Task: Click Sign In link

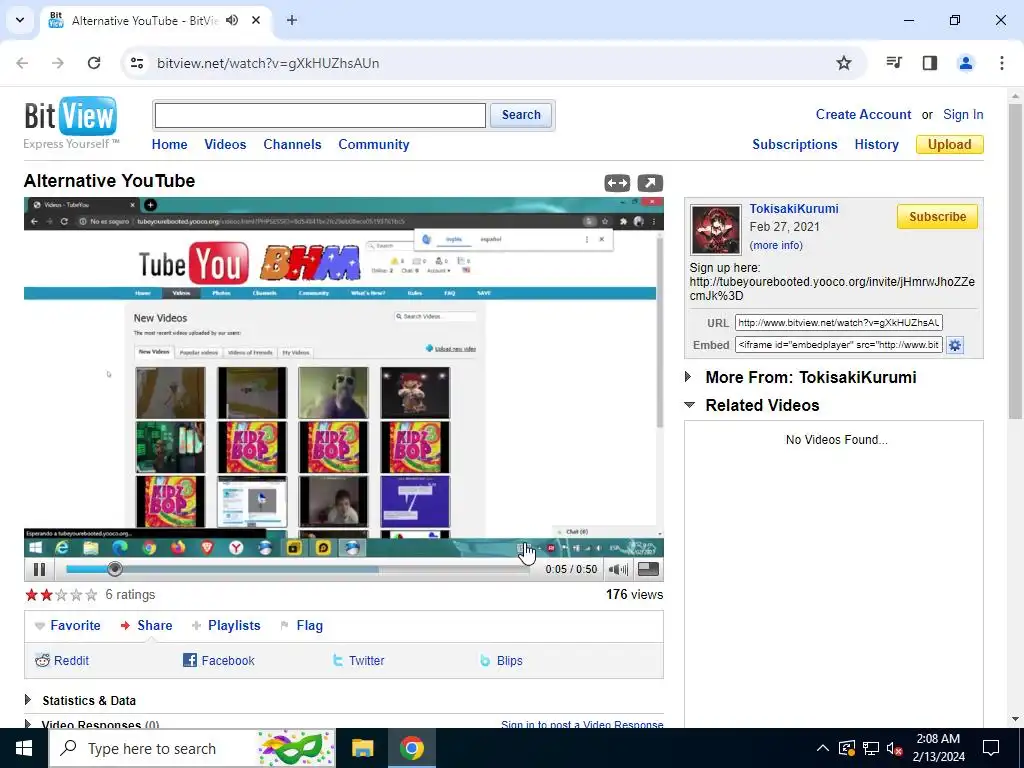Action: click(963, 114)
